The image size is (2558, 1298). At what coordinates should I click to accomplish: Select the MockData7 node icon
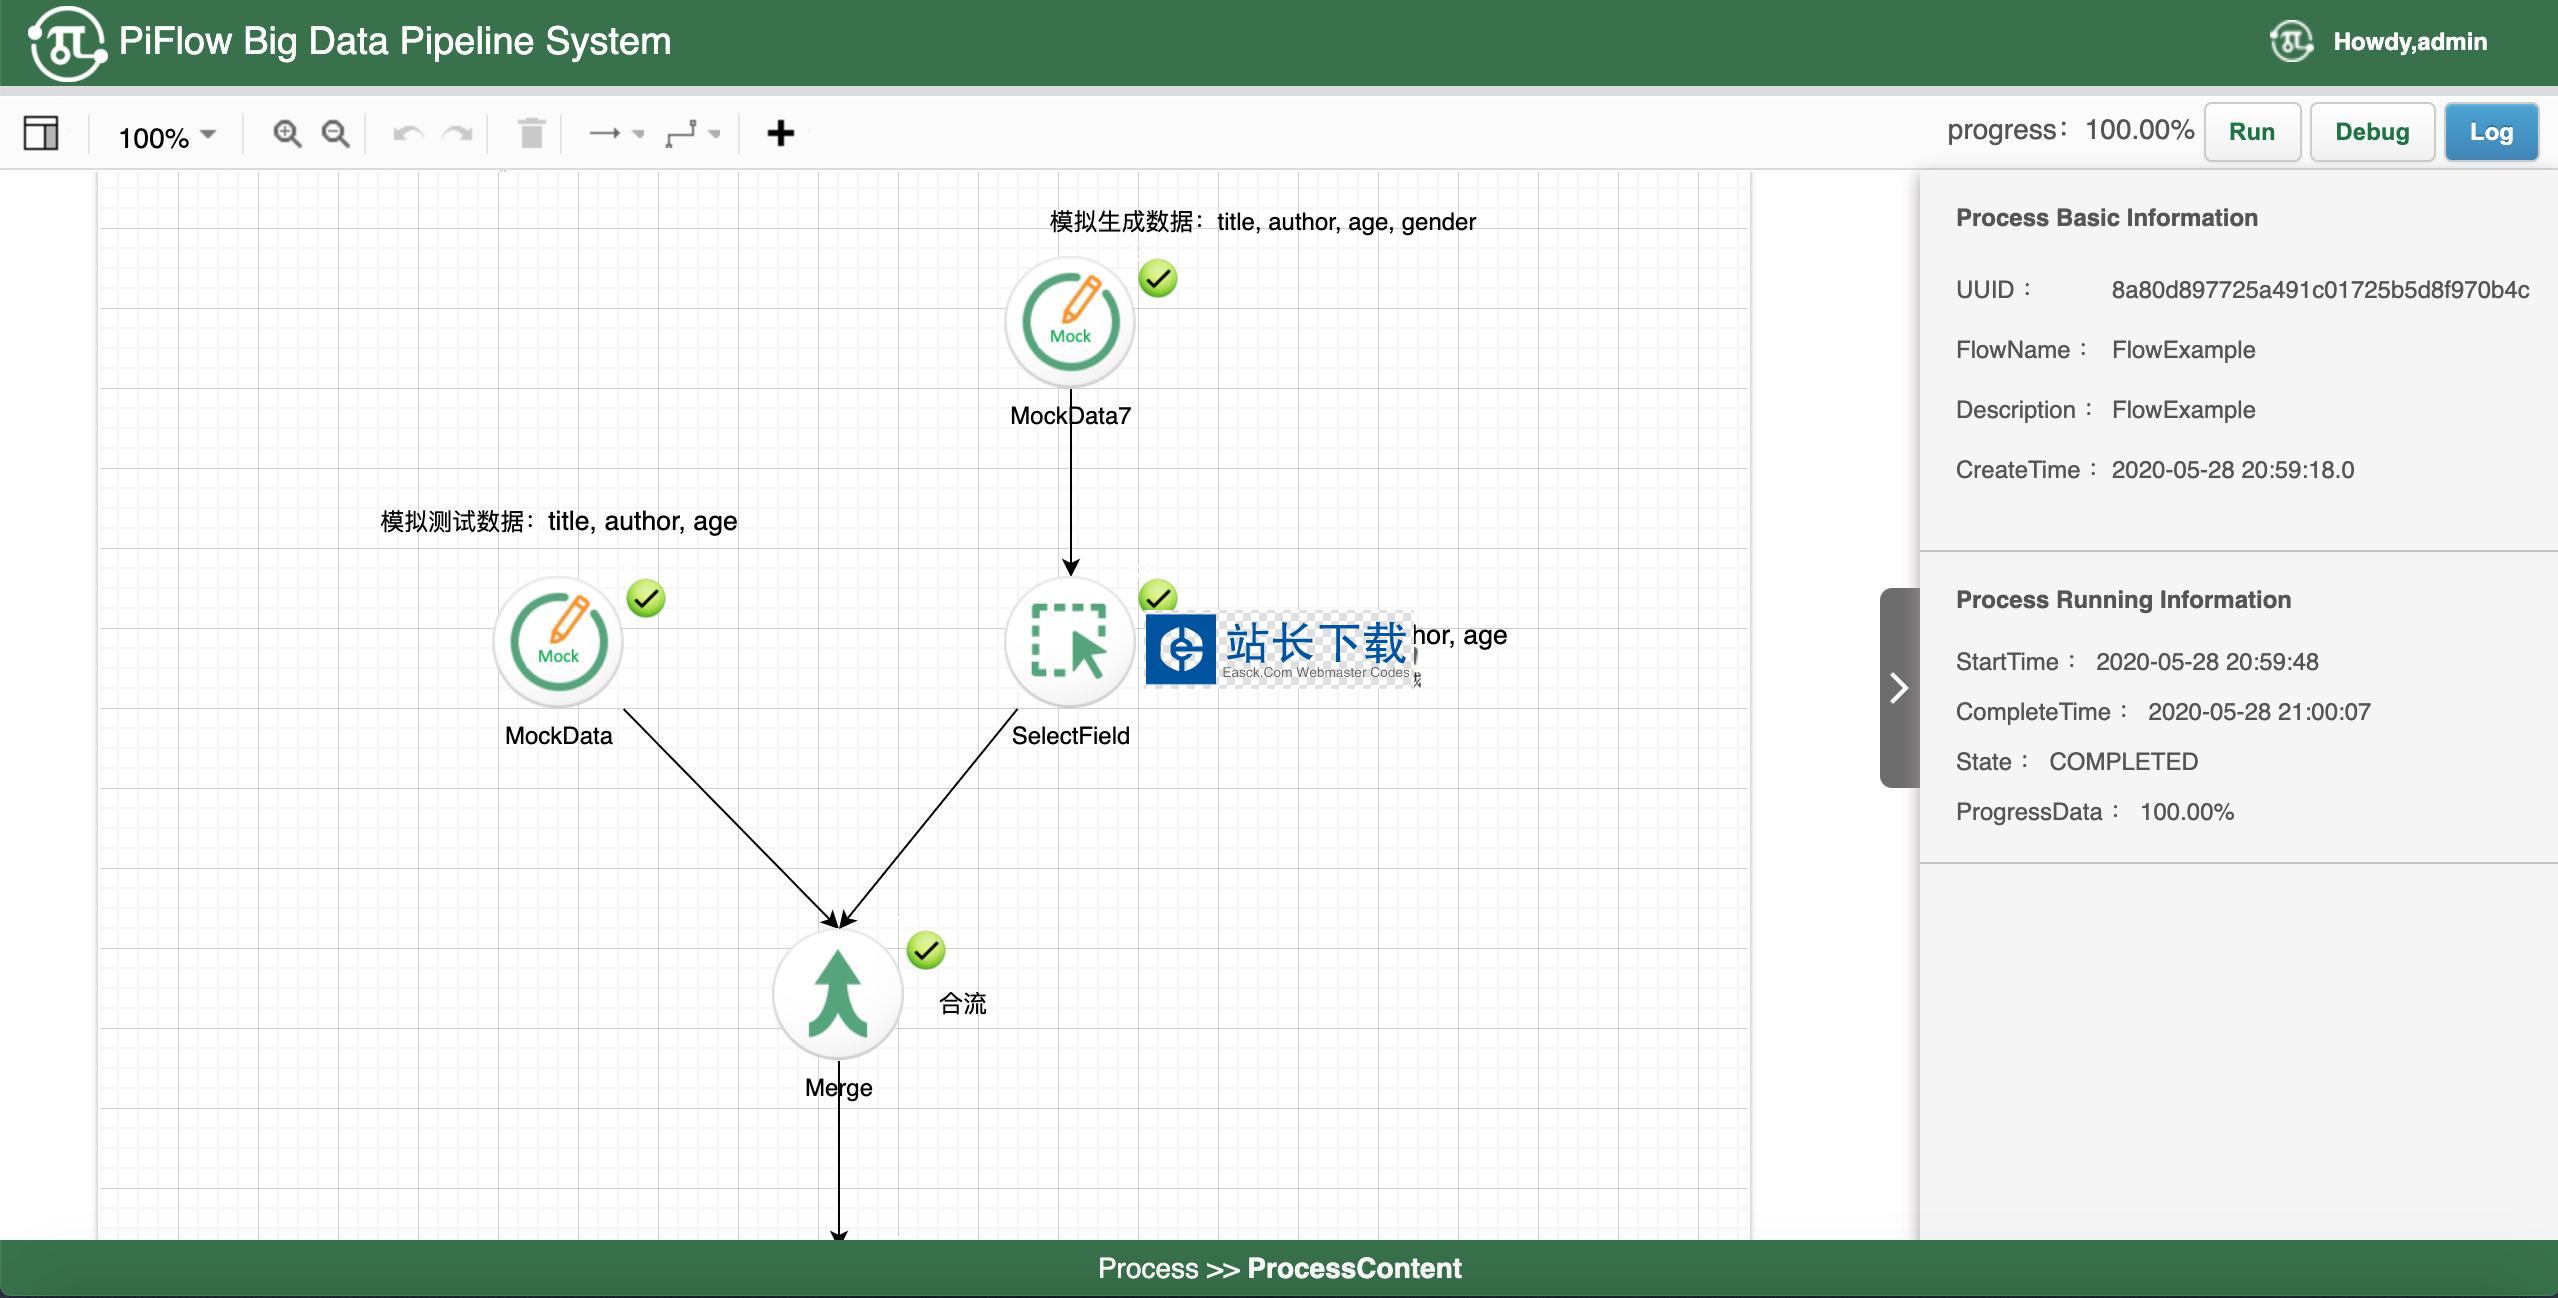click(1069, 322)
